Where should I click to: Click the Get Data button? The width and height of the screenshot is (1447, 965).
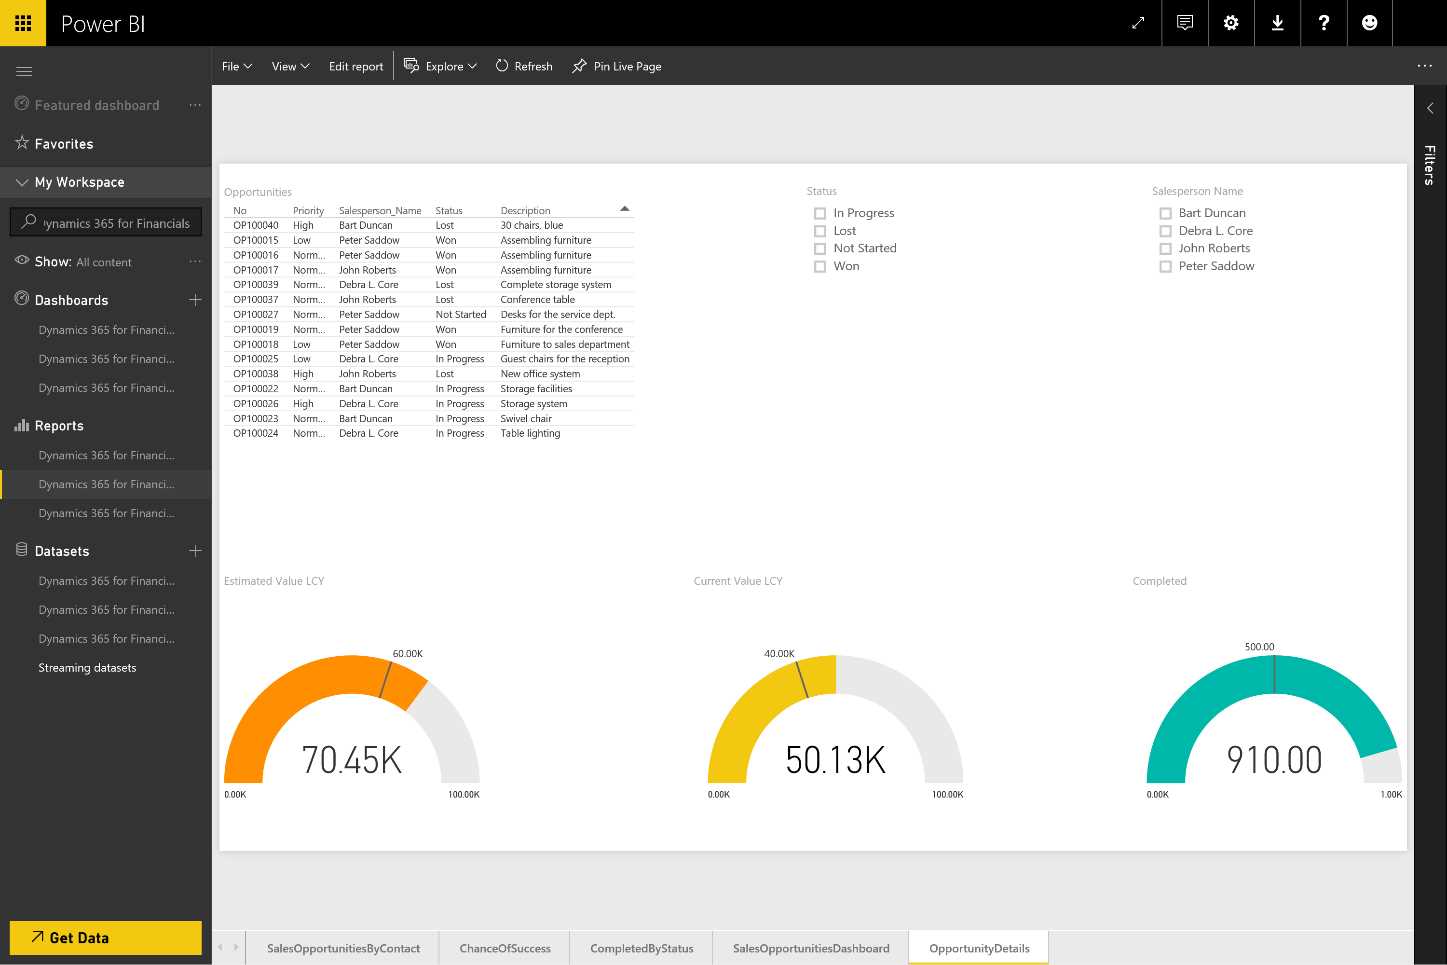pos(105,937)
